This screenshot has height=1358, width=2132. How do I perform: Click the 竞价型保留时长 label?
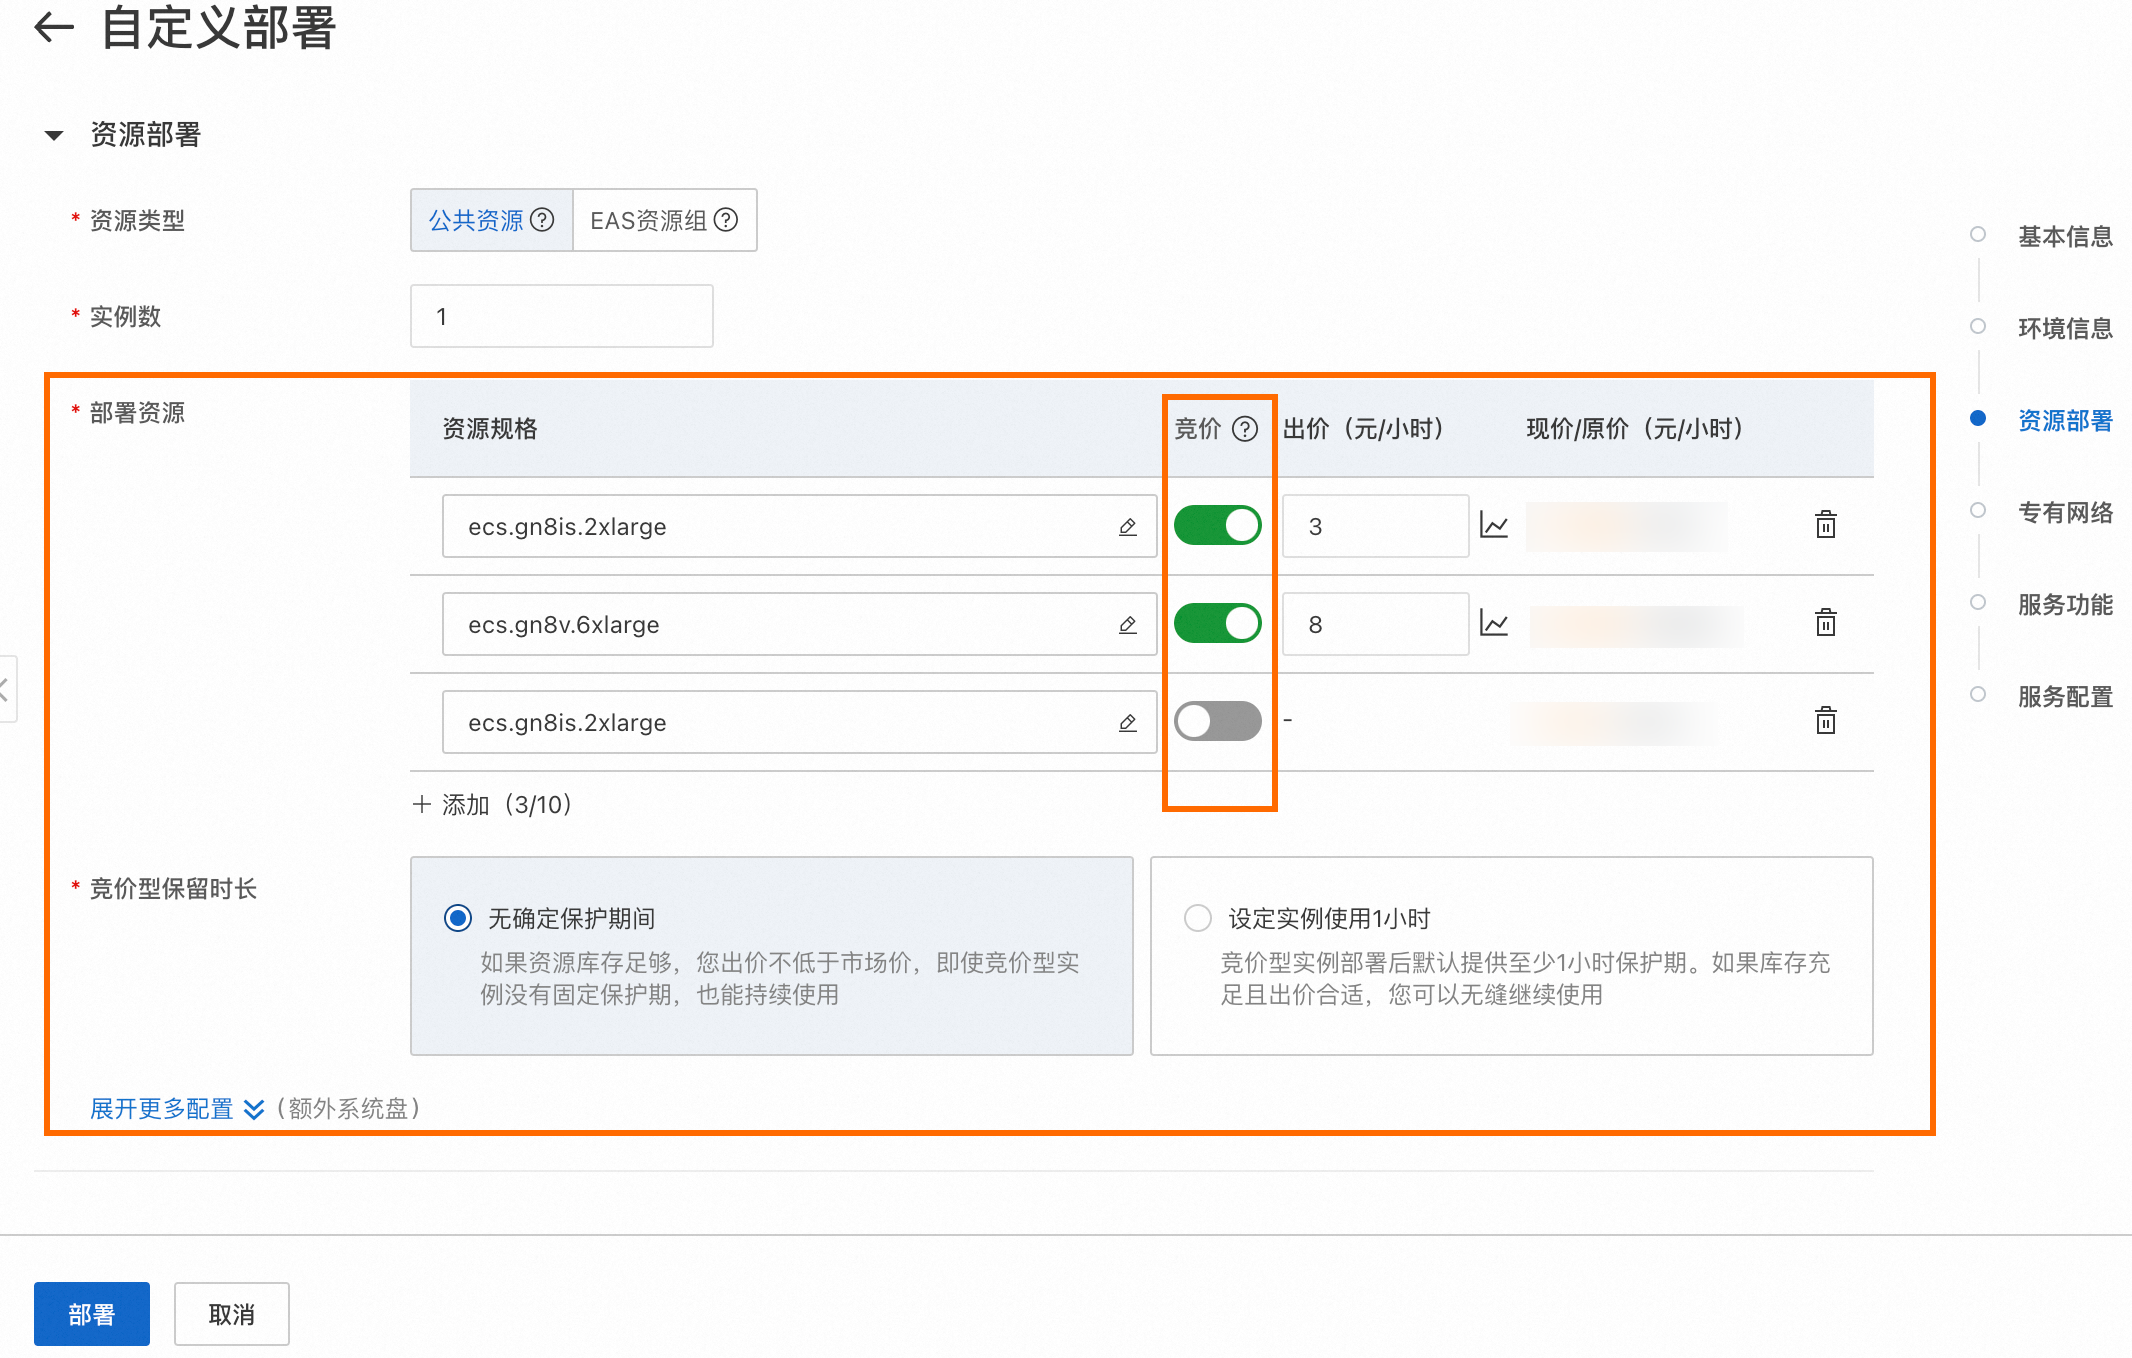[173, 889]
